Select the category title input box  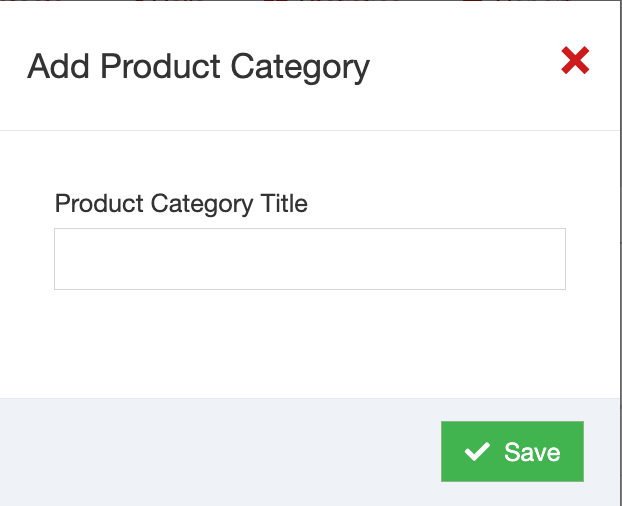310,259
